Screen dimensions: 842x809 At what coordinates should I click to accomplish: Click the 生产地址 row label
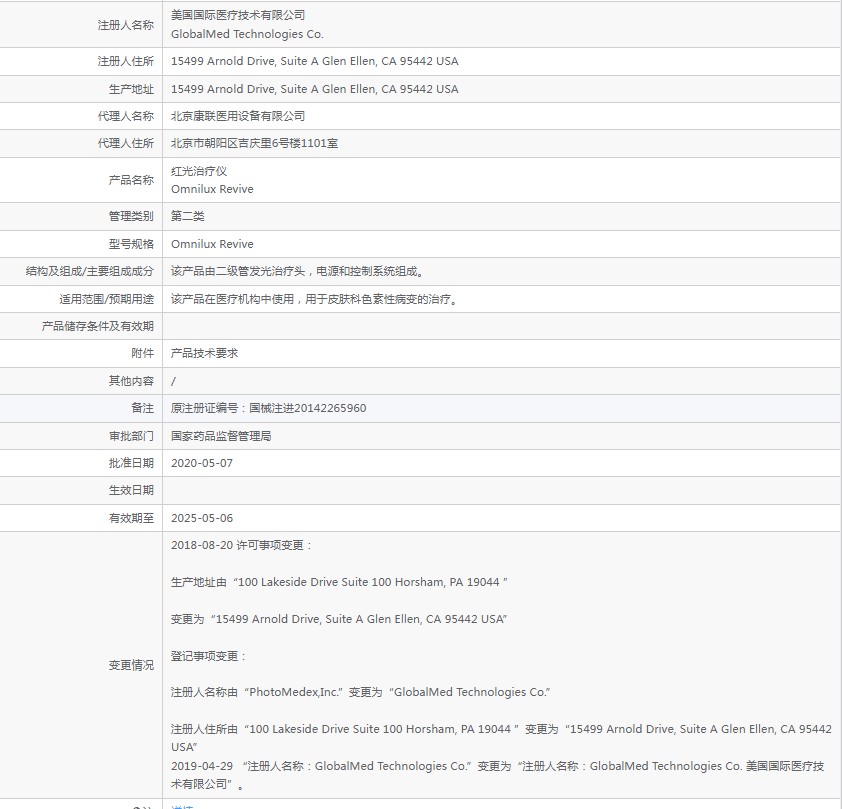[x=131, y=89]
